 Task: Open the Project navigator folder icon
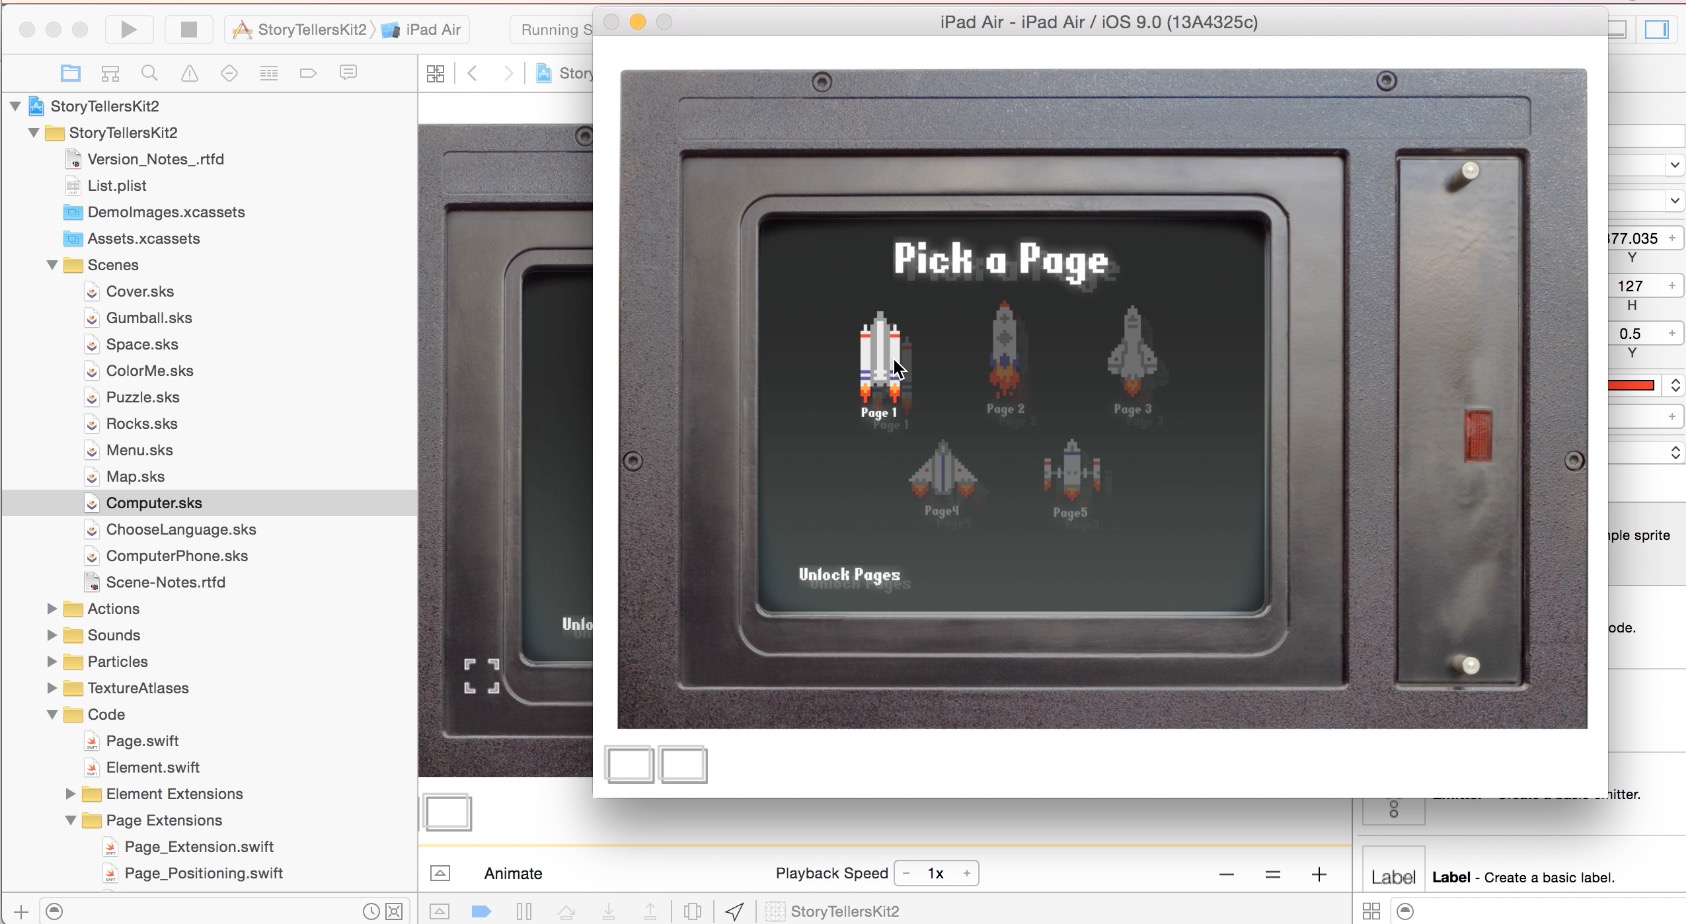[70, 73]
